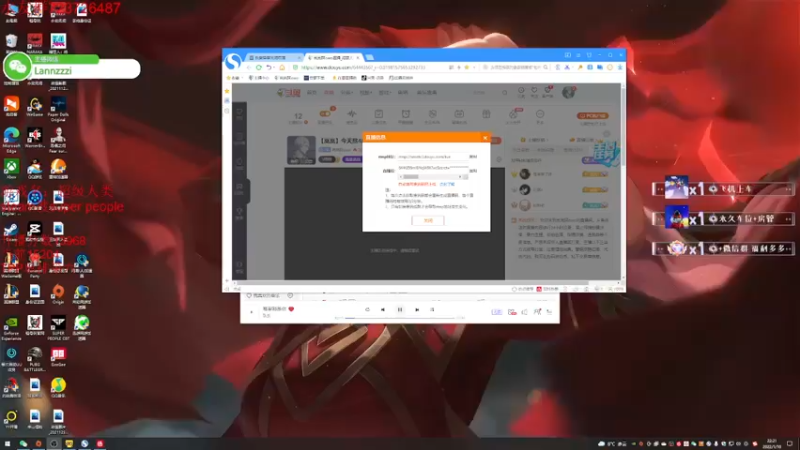Open the GeForce Experience desktop shortcut
The height and width of the screenshot is (450, 800).
coord(11,328)
